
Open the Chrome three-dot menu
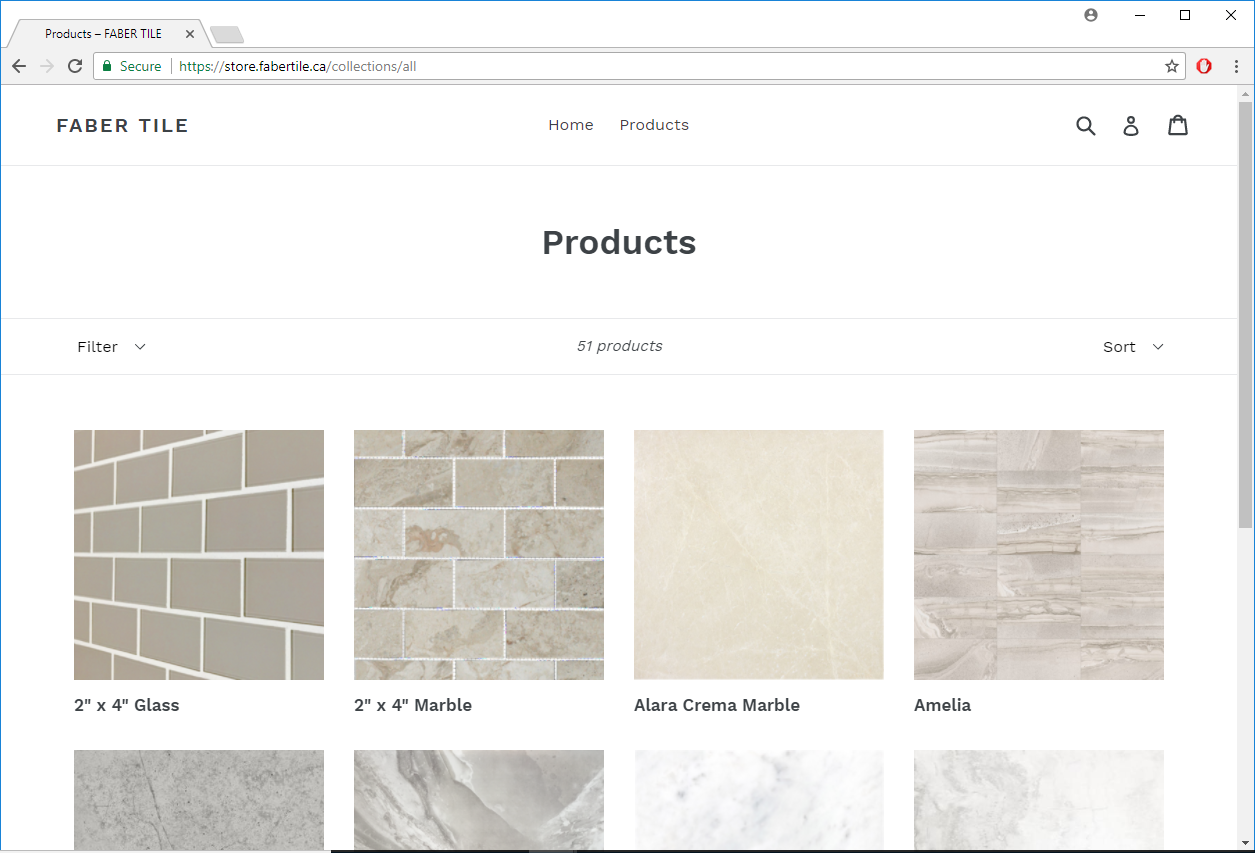pos(1236,66)
